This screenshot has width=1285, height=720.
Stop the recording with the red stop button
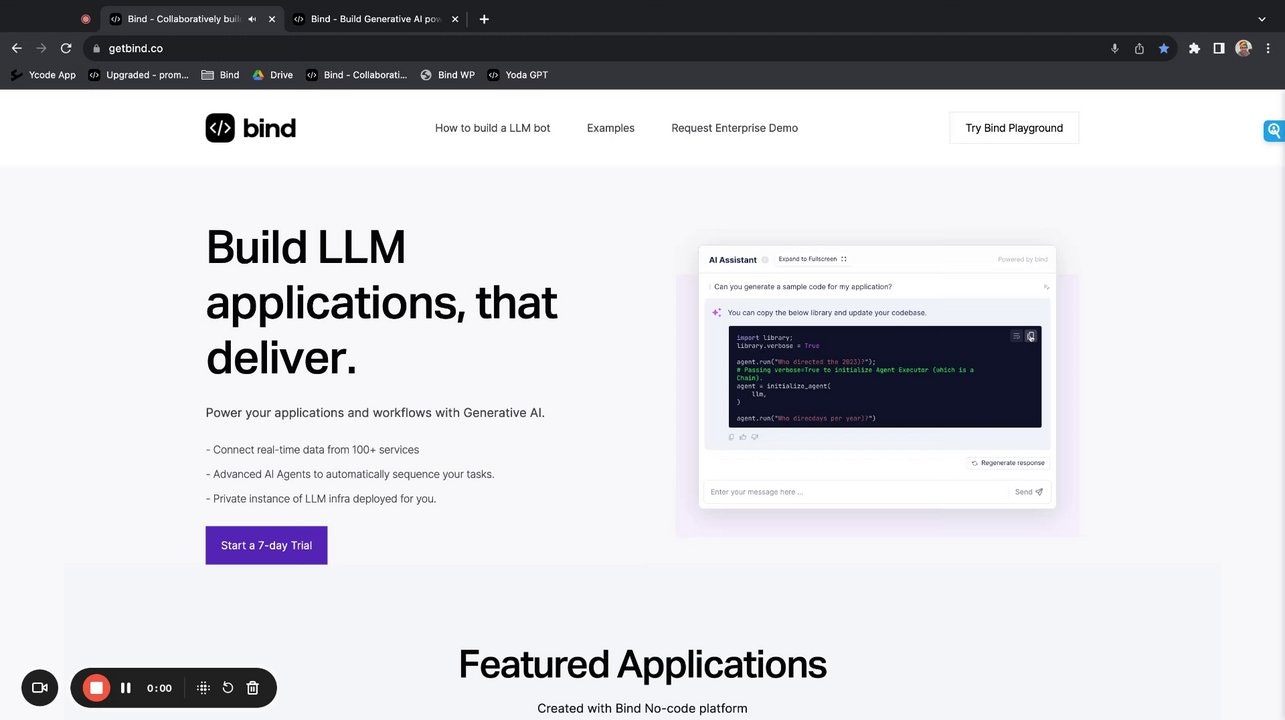click(96, 688)
